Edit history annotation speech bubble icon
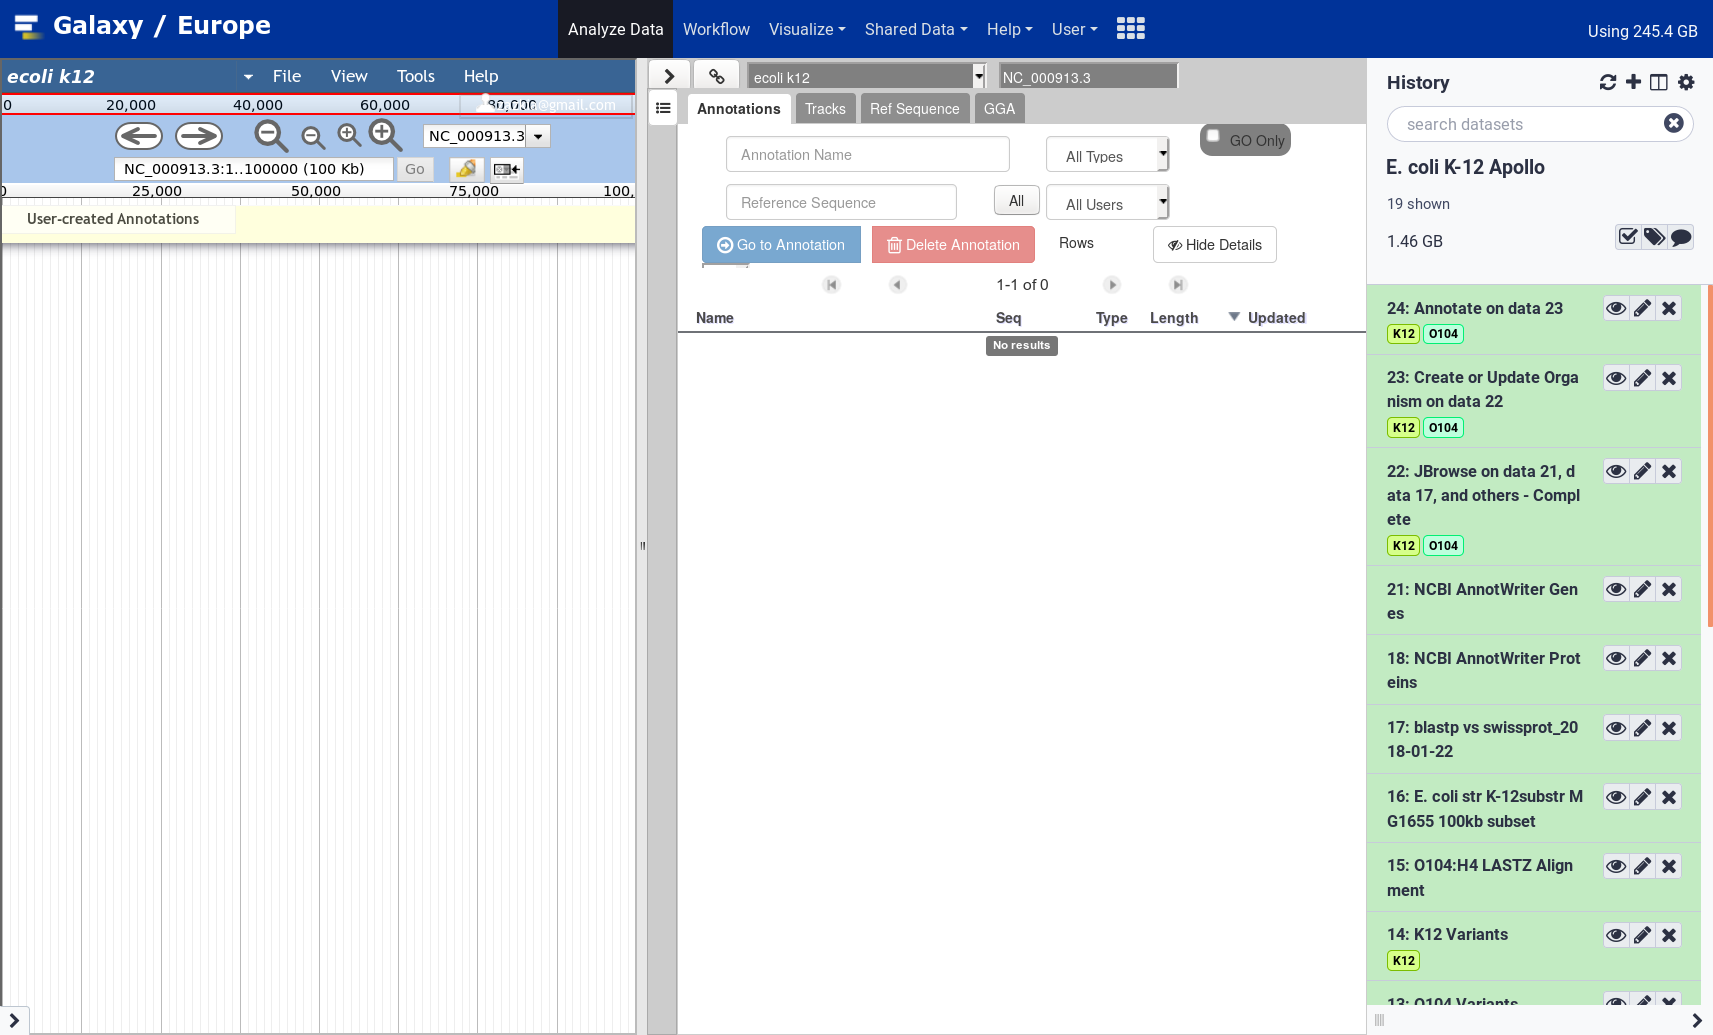The height and width of the screenshot is (1035, 1713). pos(1681,237)
